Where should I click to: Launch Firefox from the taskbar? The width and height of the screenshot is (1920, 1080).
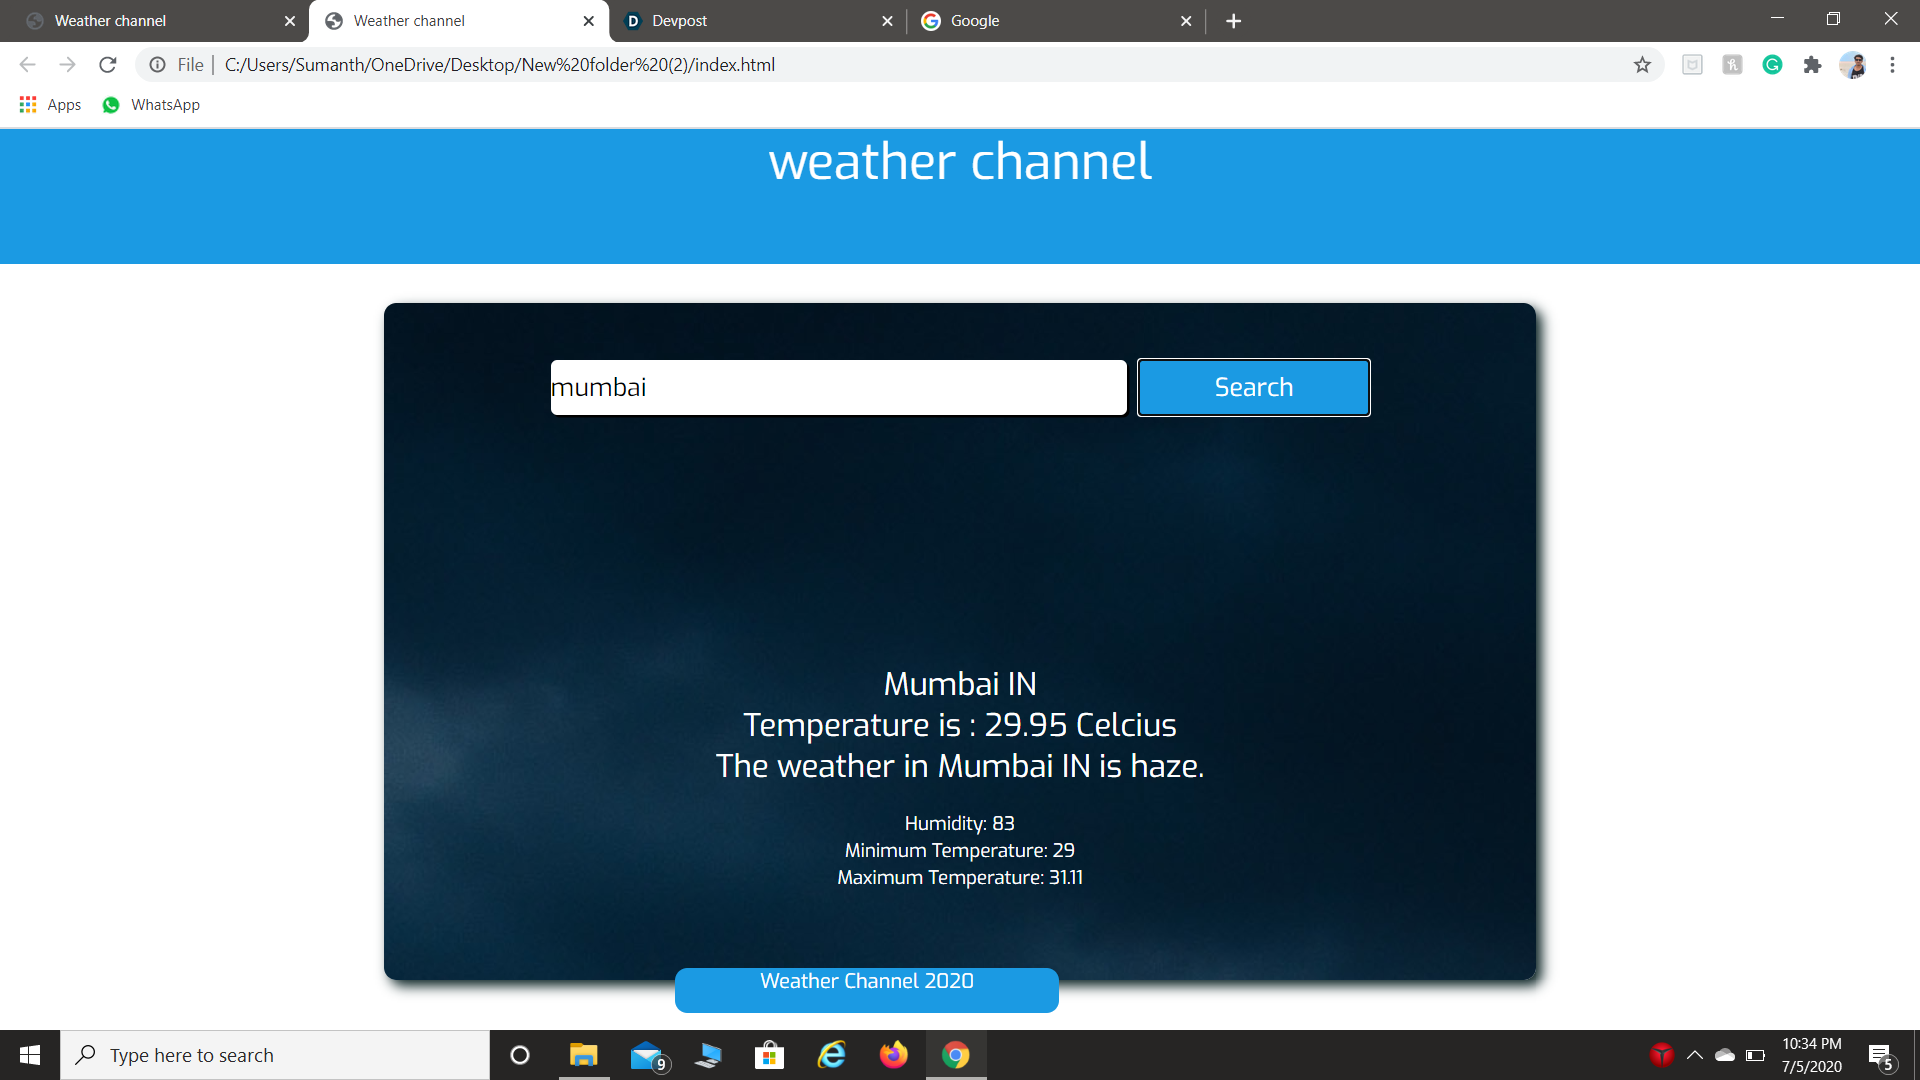pos(893,1055)
